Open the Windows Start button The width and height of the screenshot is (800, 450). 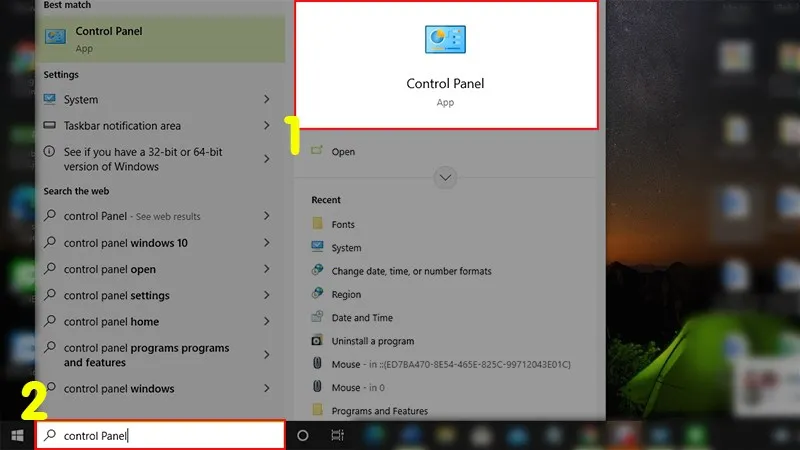[17, 436]
